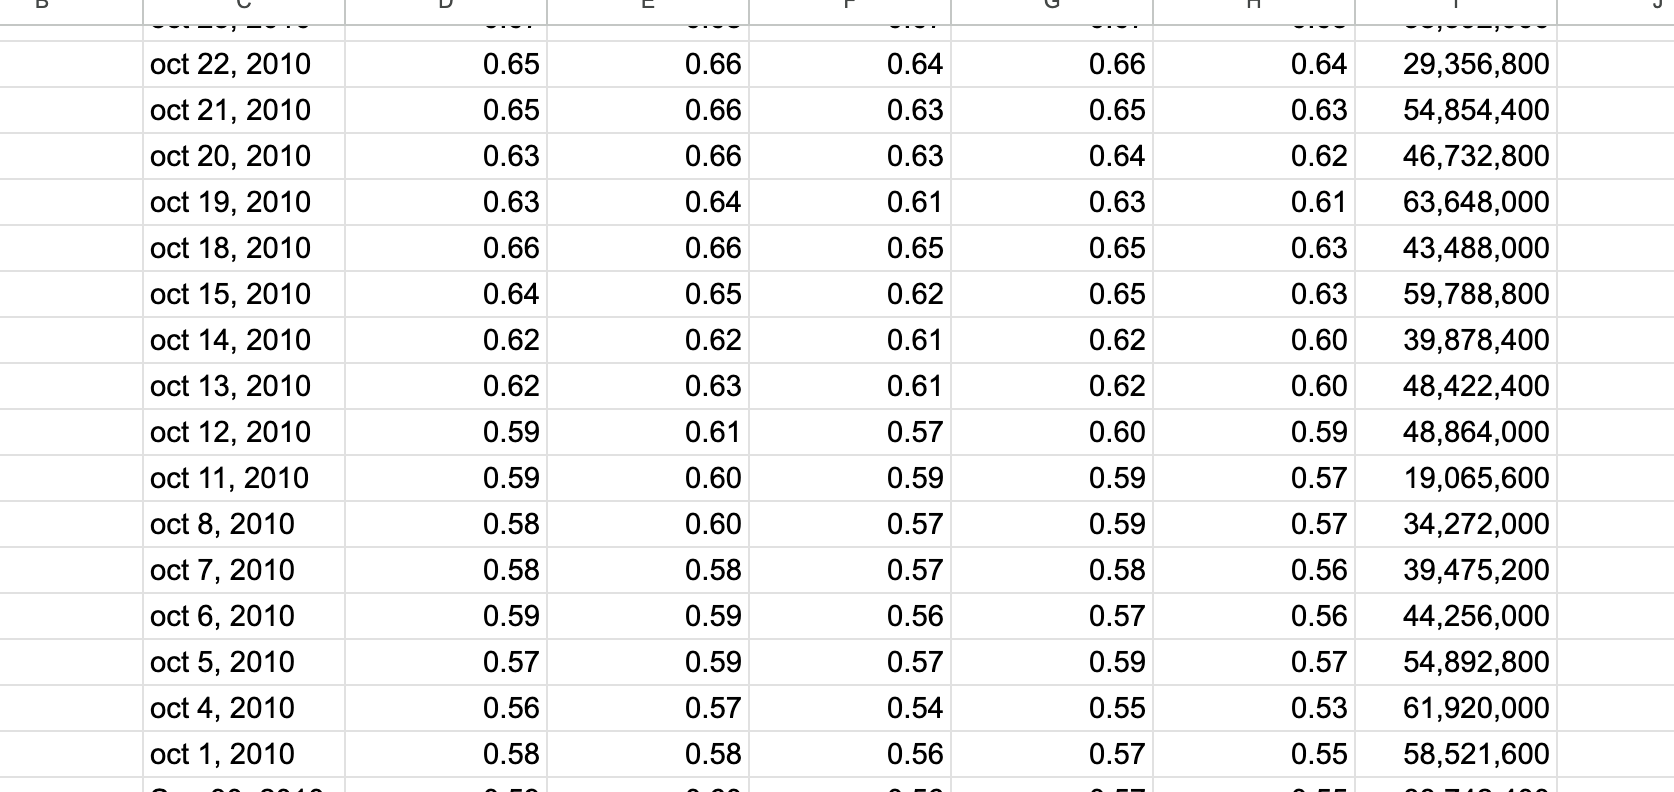Screen dimensions: 1674x792
Task: Select the oct 8, 2010 date cell
Action: [x=244, y=524]
